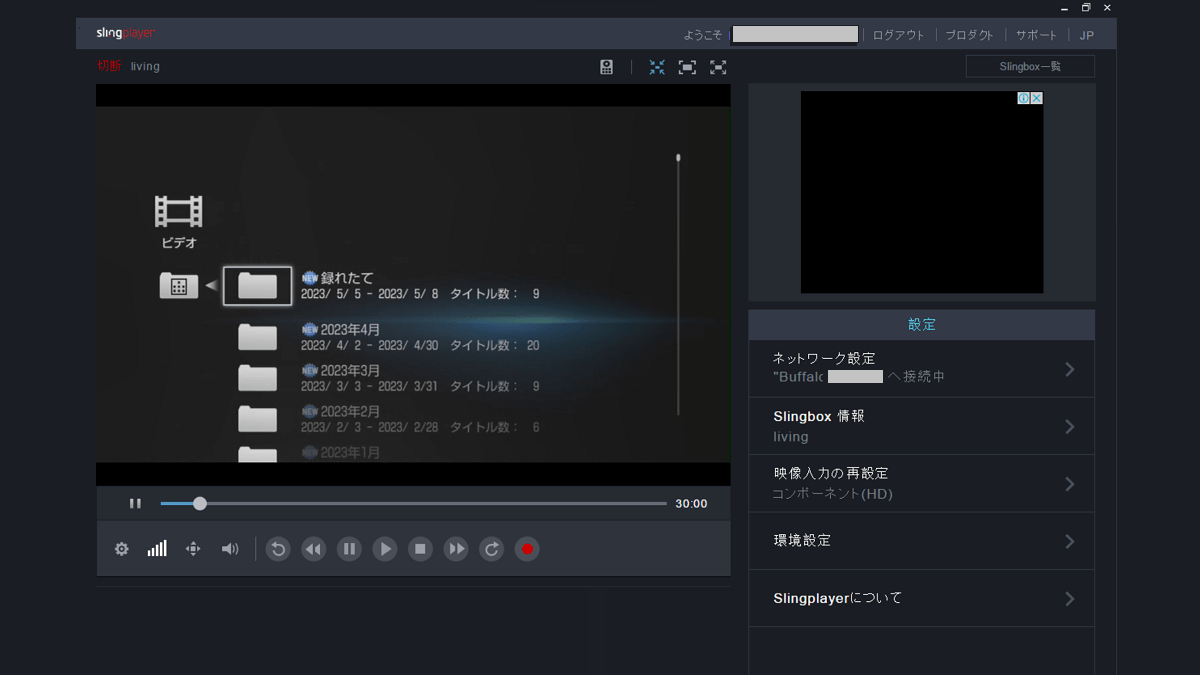1200x675 pixels.
Task: Click the 30:00 time label
Action: pyautogui.click(x=691, y=504)
